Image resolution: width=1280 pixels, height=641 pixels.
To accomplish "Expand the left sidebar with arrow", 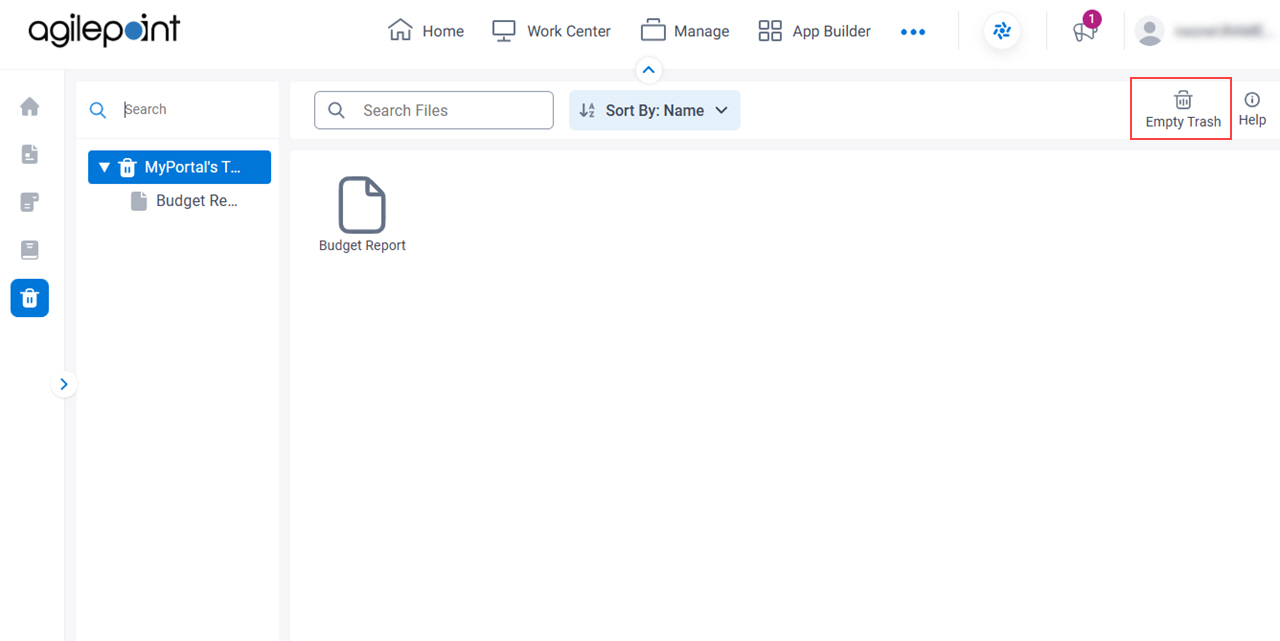I will pyautogui.click(x=64, y=384).
